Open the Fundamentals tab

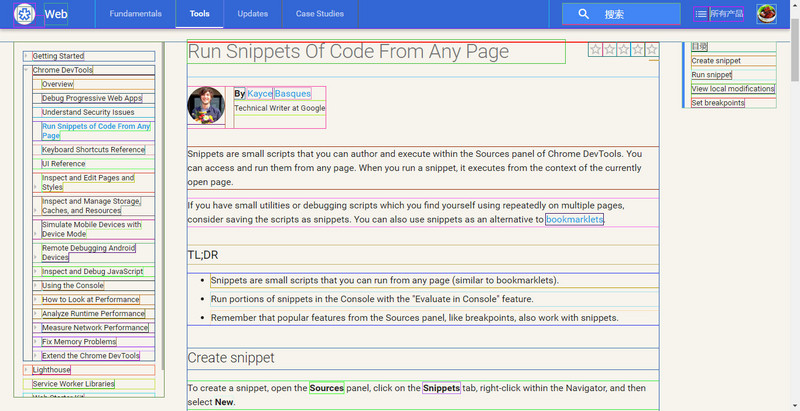[x=135, y=14]
